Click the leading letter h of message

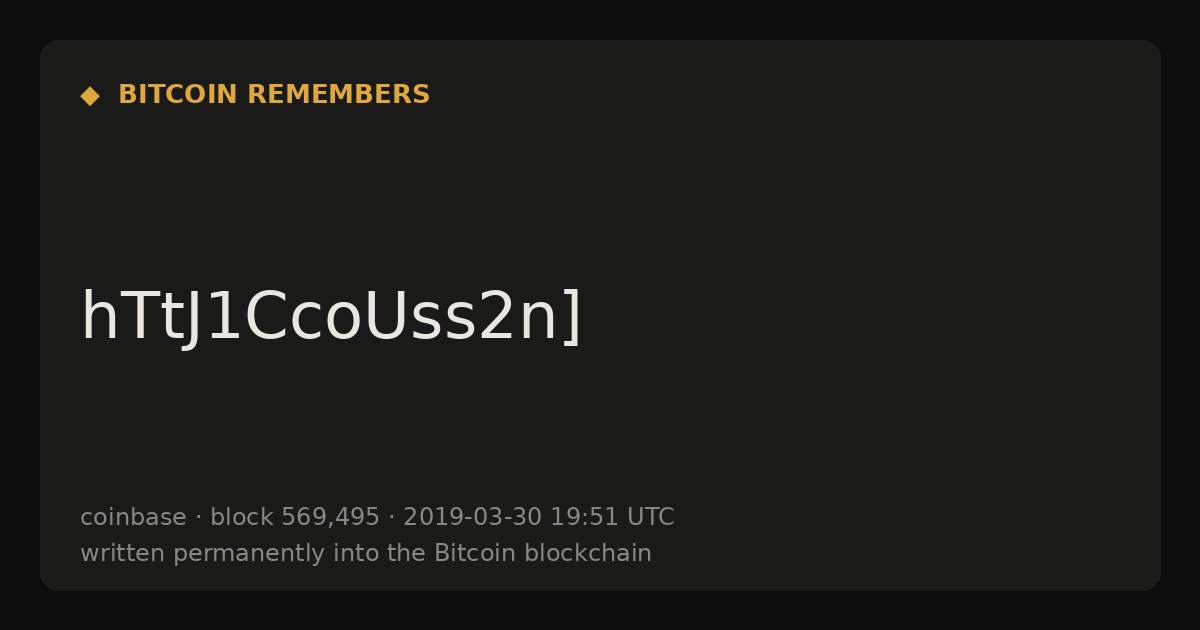[x=98, y=316]
